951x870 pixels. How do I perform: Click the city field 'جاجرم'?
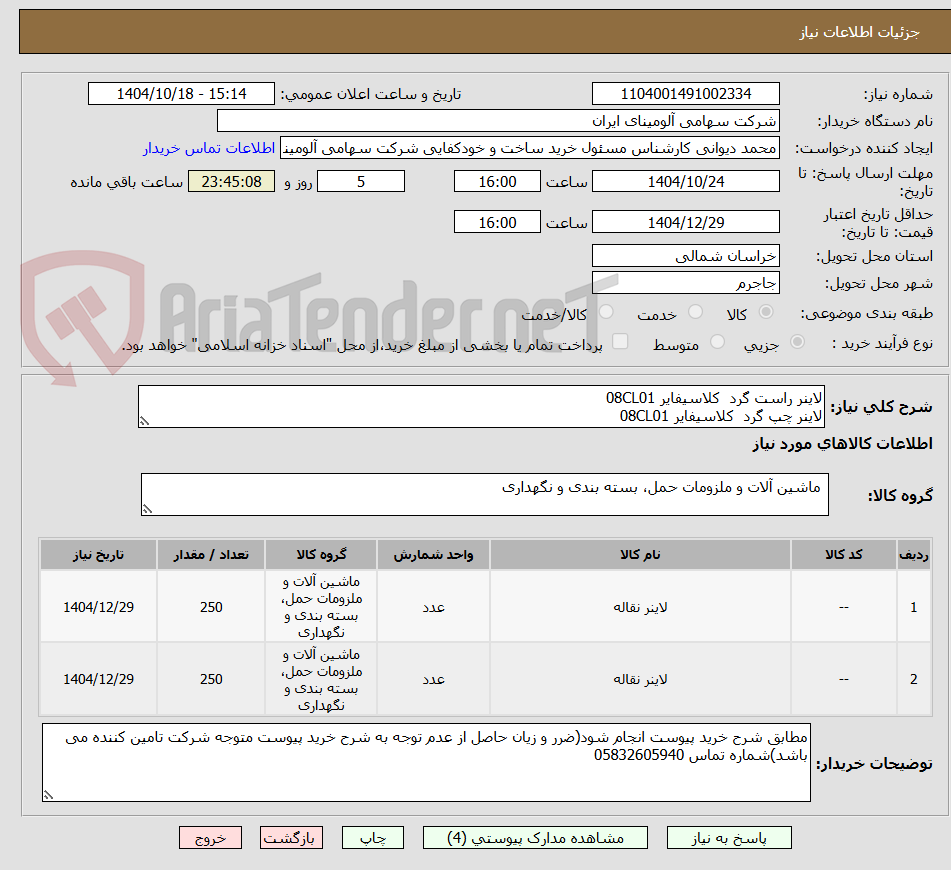click(685, 283)
